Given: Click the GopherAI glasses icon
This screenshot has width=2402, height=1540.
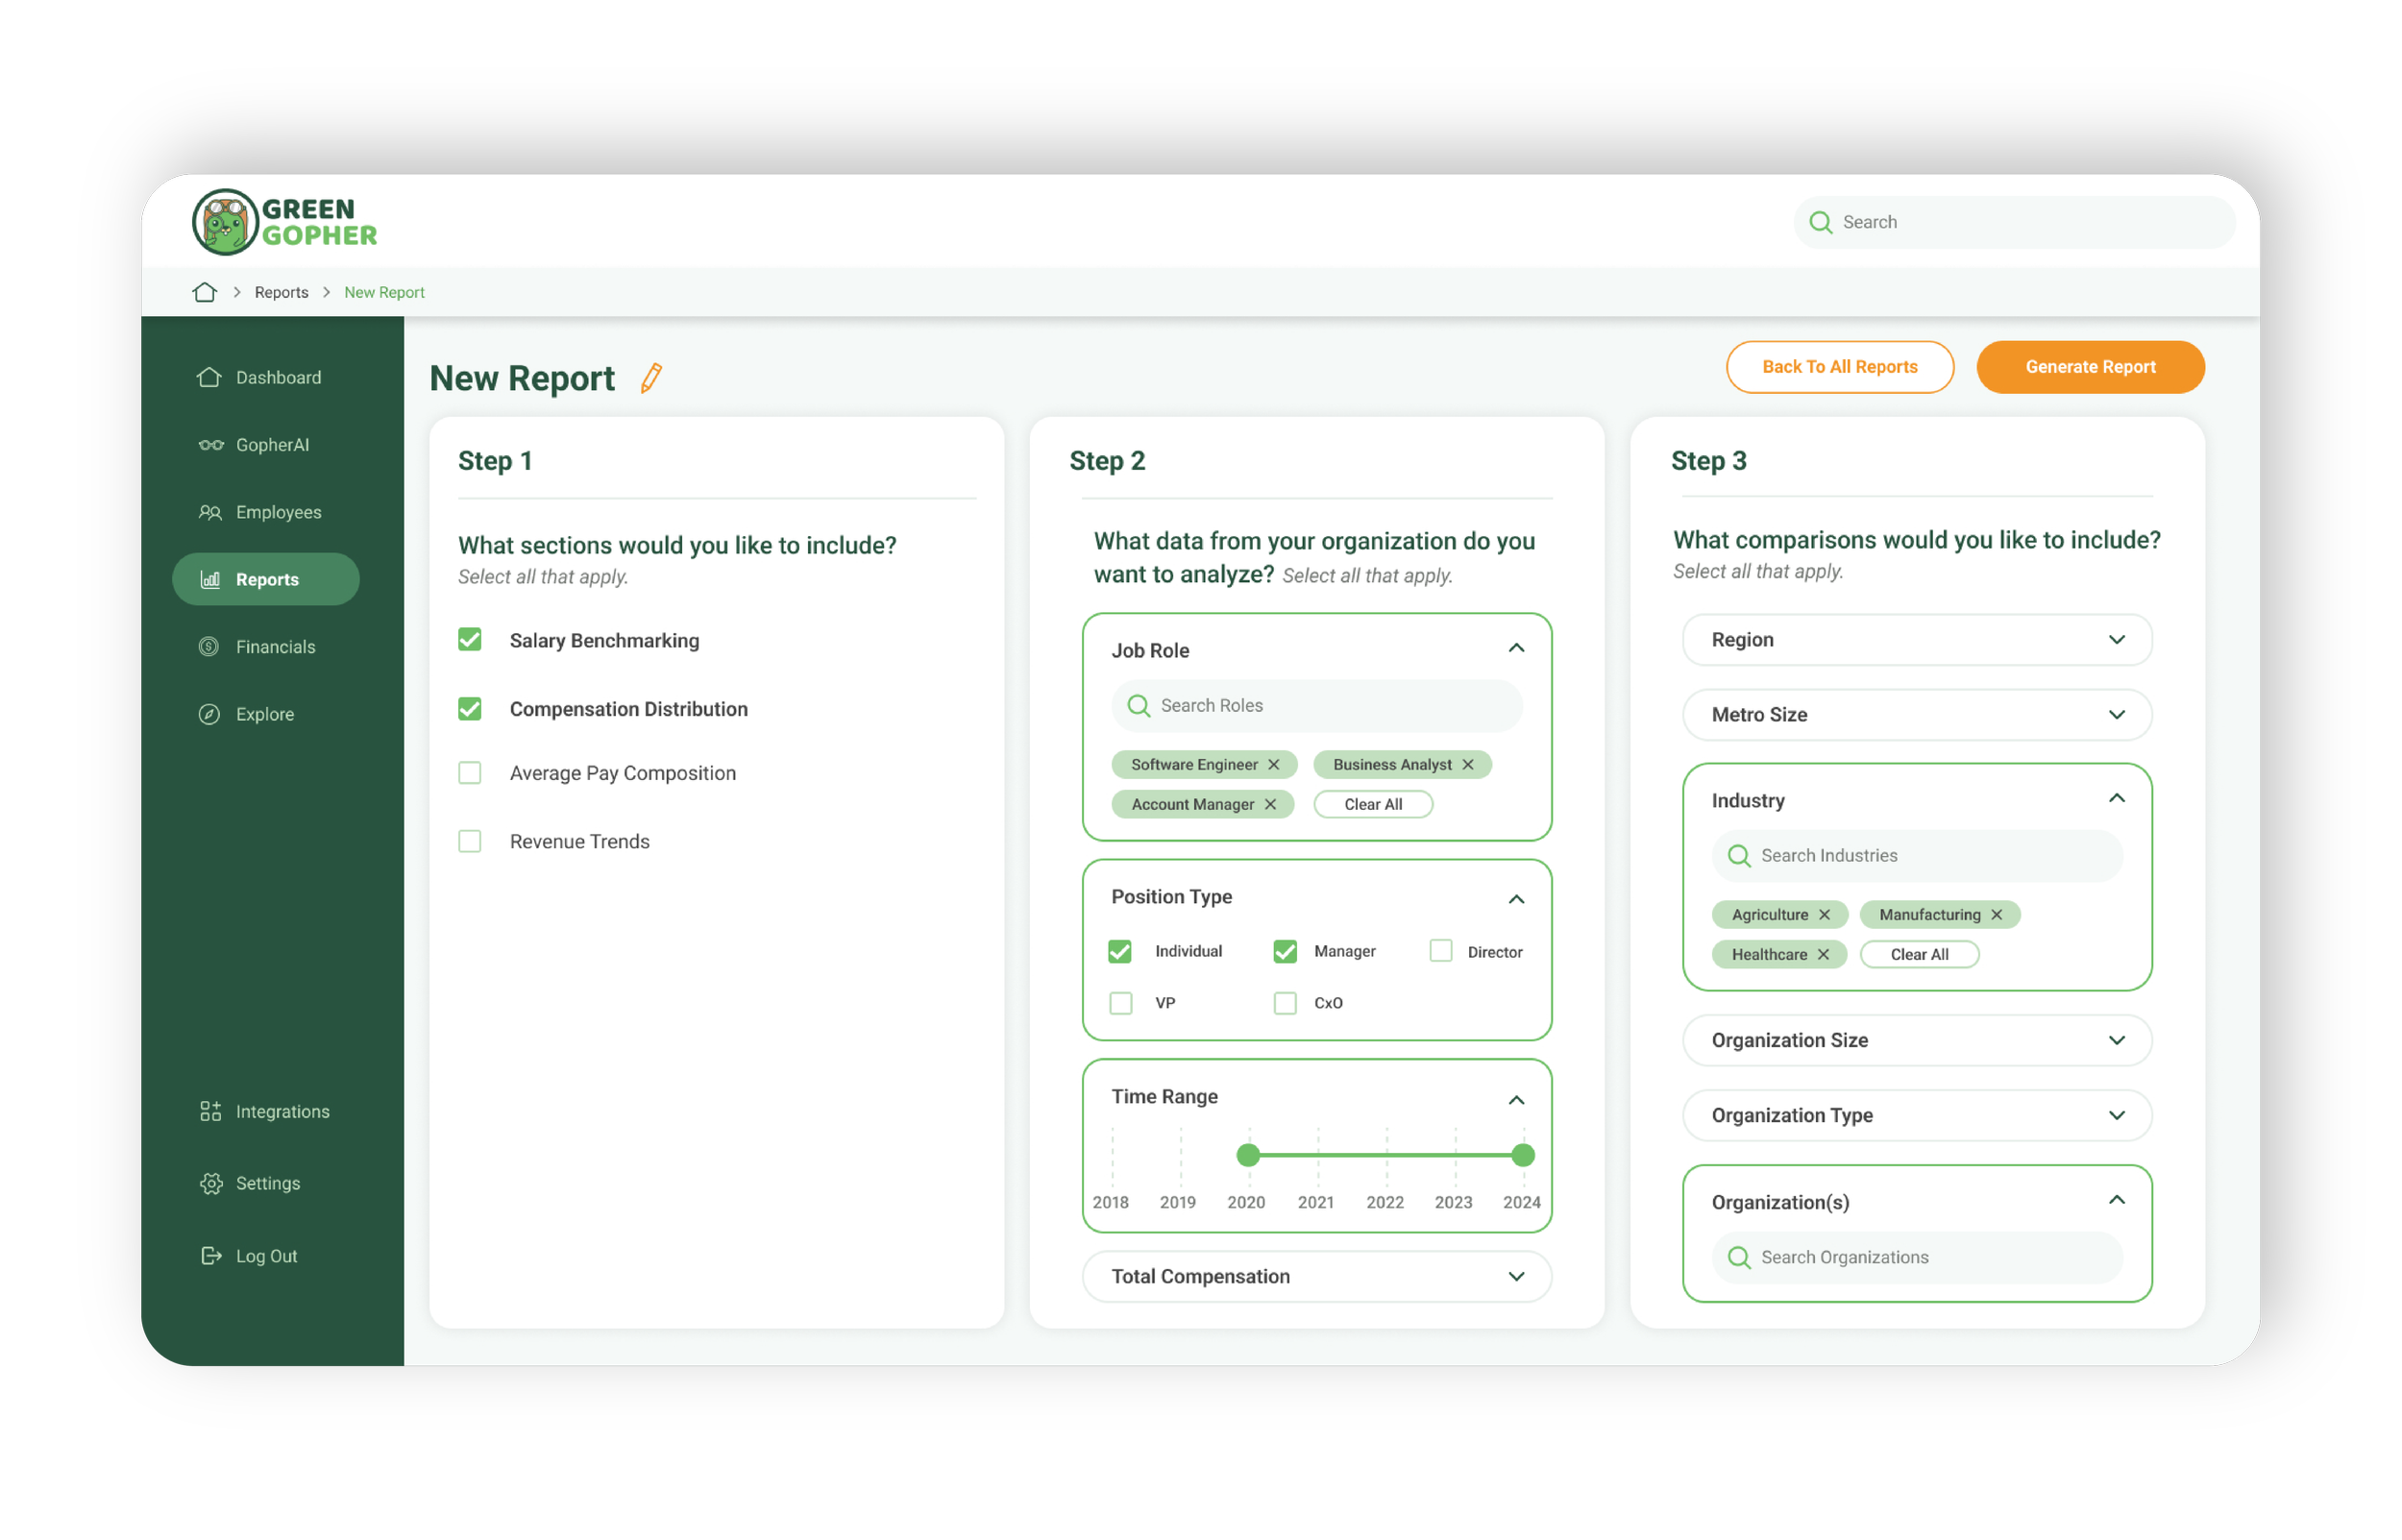Looking at the screenshot, I should (210, 445).
